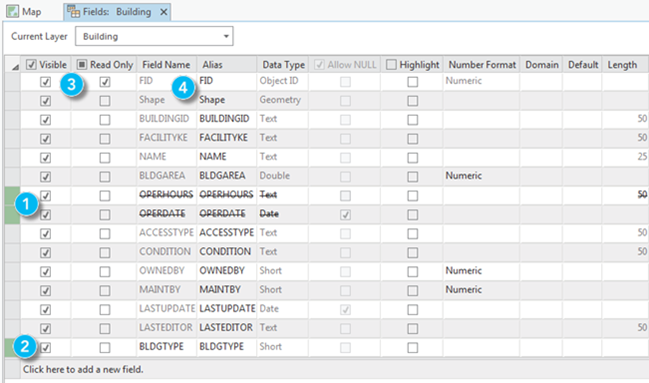
Task: Click the Map tab icon
Action: click(x=12, y=12)
